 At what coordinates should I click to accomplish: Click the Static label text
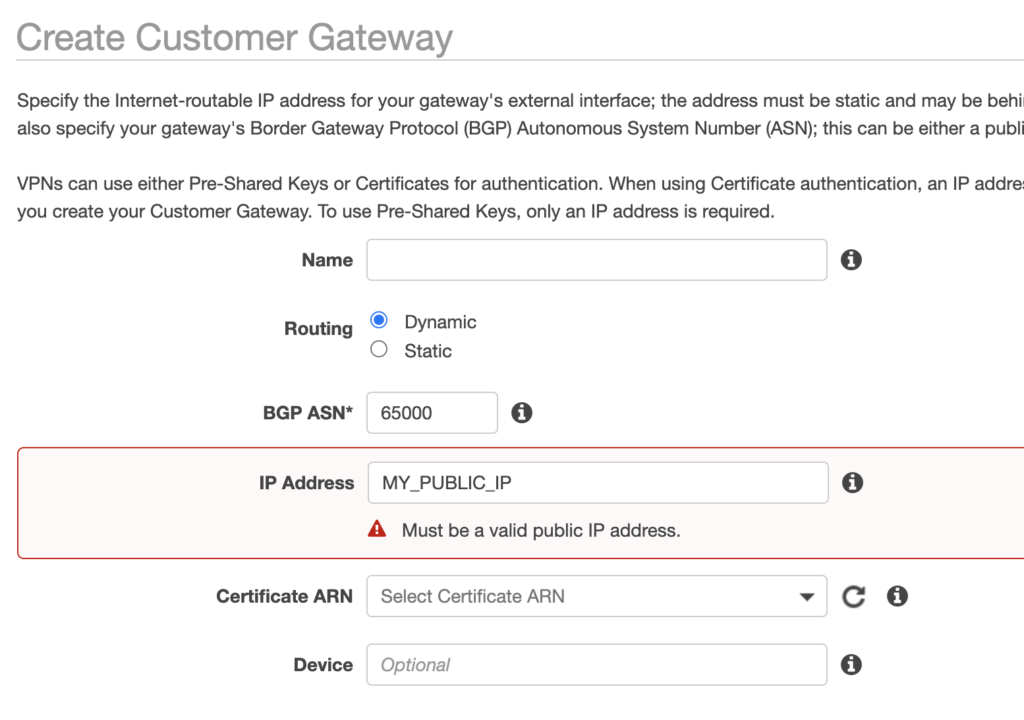[428, 351]
